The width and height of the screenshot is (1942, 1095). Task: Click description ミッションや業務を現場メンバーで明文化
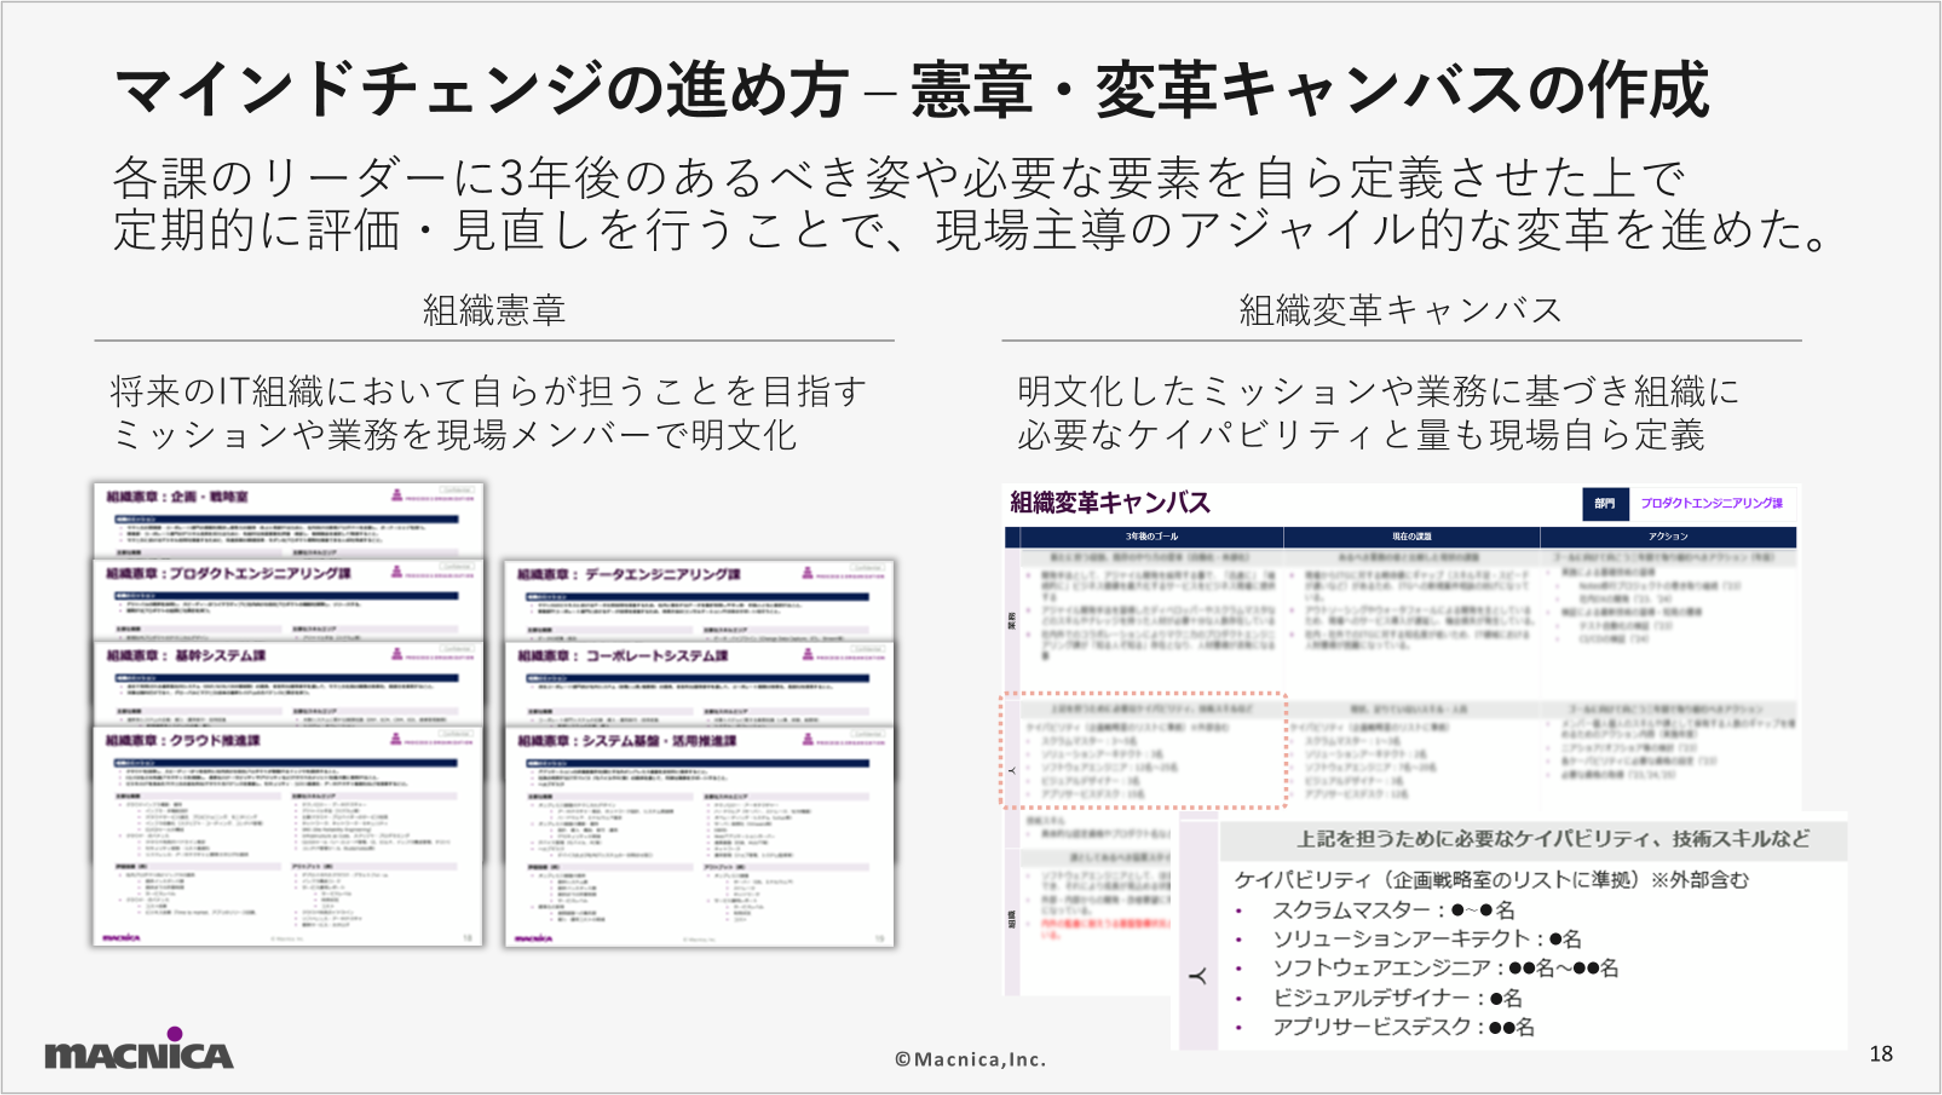tap(453, 435)
